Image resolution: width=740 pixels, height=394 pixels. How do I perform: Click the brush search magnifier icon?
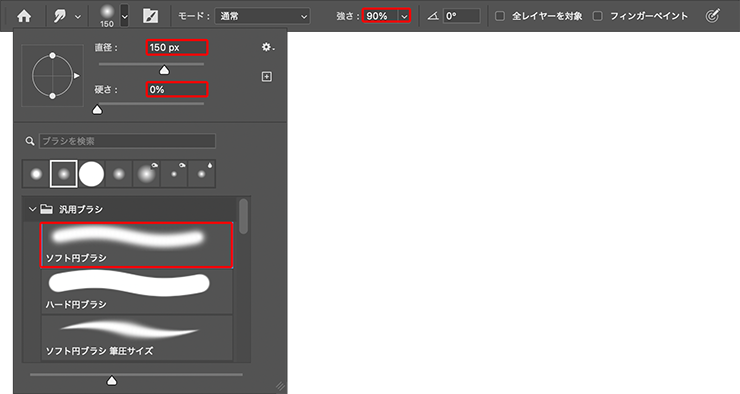tap(30, 141)
